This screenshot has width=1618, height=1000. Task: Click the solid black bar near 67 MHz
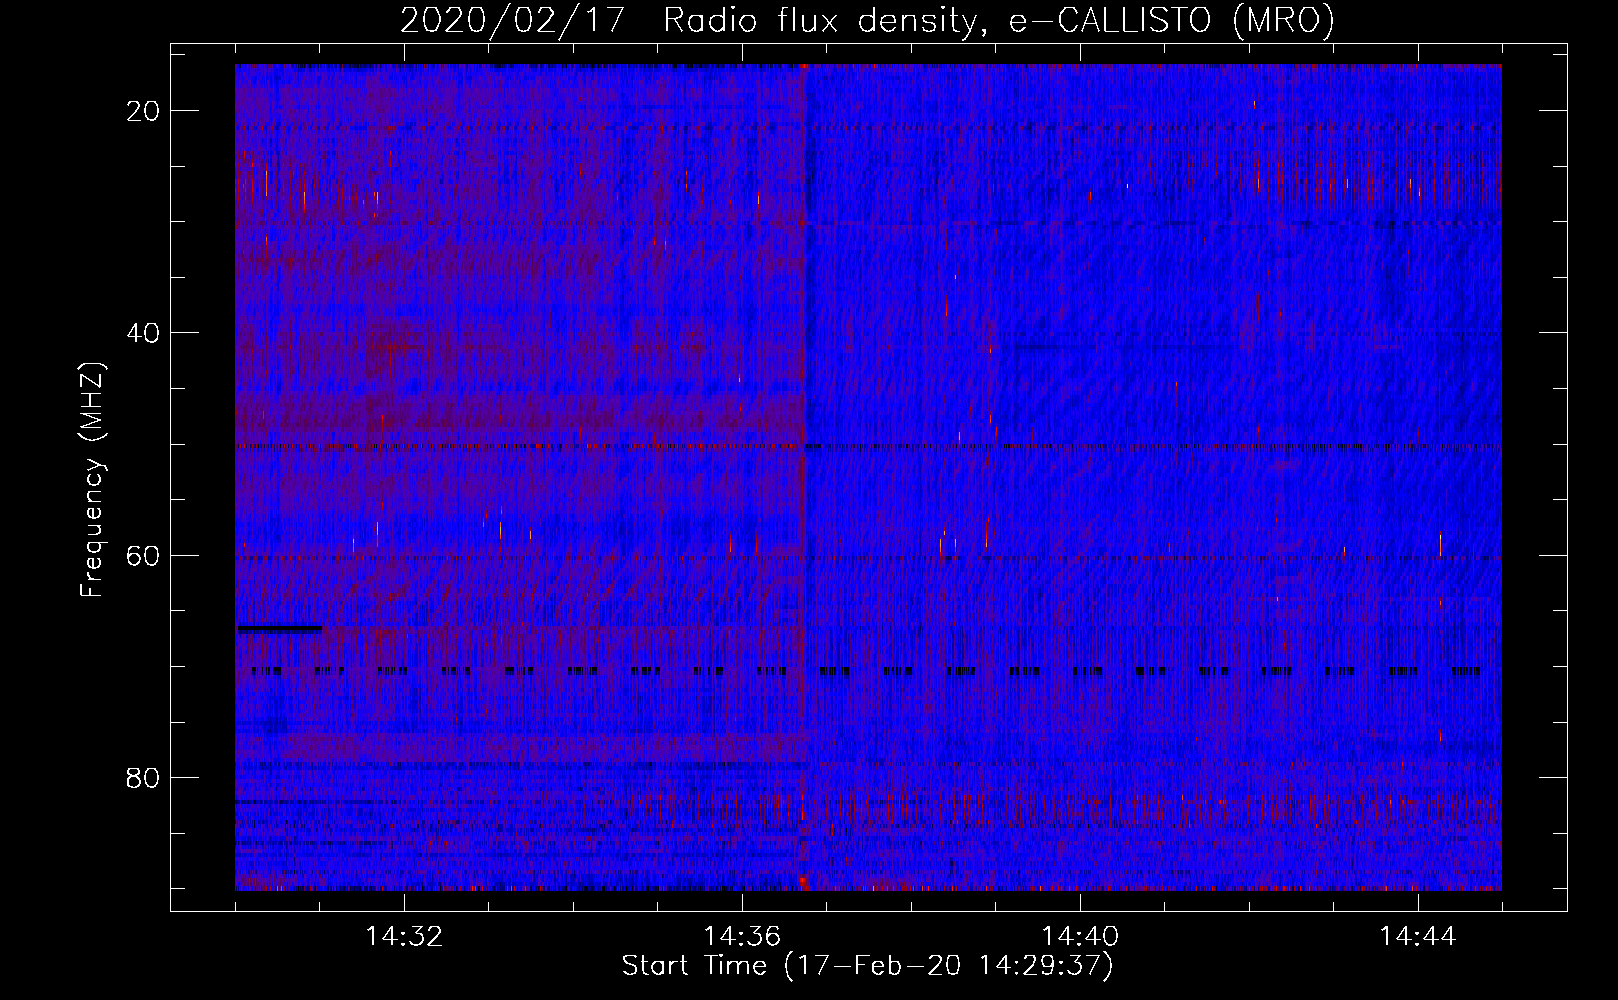point(279,629)
